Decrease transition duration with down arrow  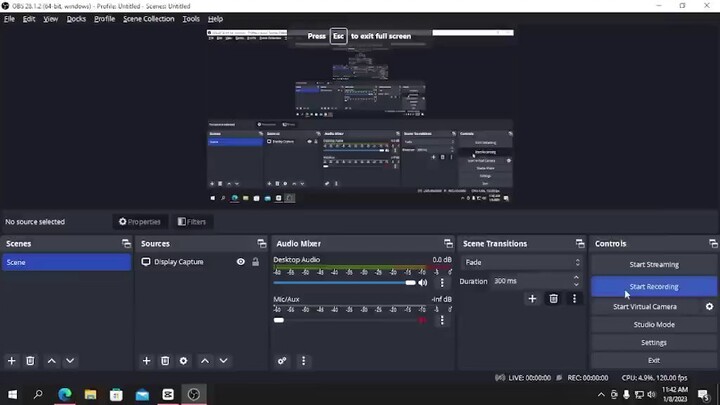click(576, 284)
